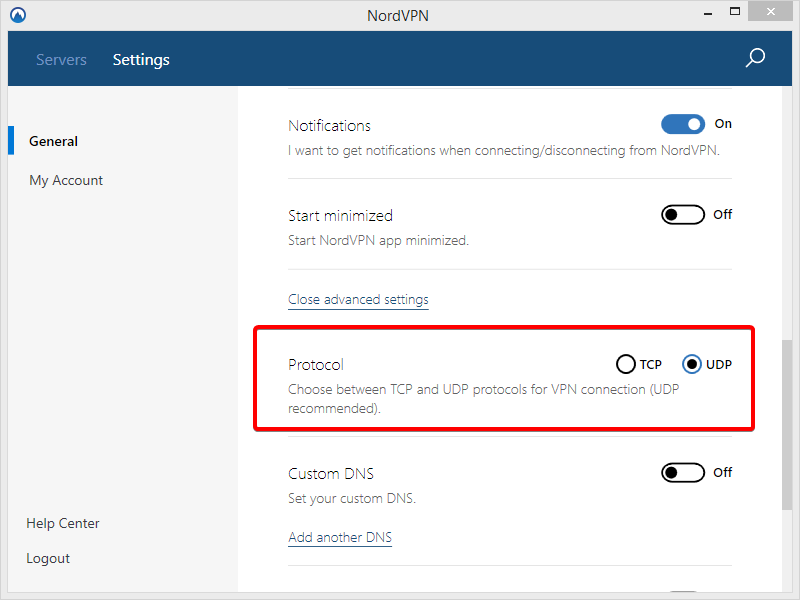800x600 pixels.
Task: Select the UDP protocol radio button
Action: tap(692, 364)
